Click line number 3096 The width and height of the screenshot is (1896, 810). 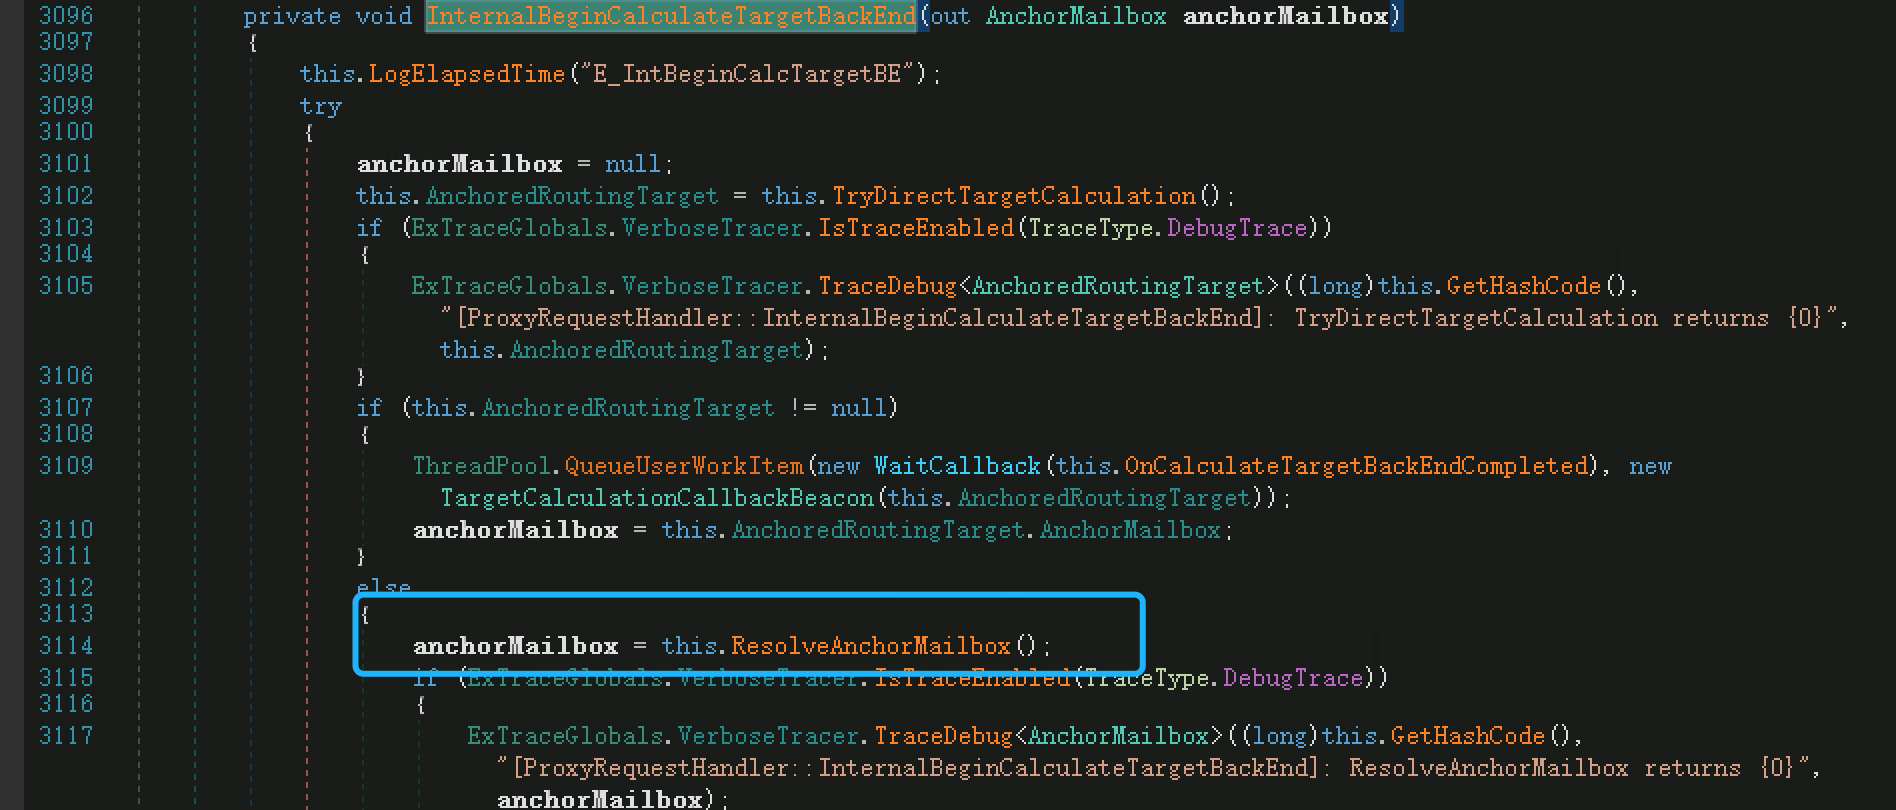(x=66, y=16)
